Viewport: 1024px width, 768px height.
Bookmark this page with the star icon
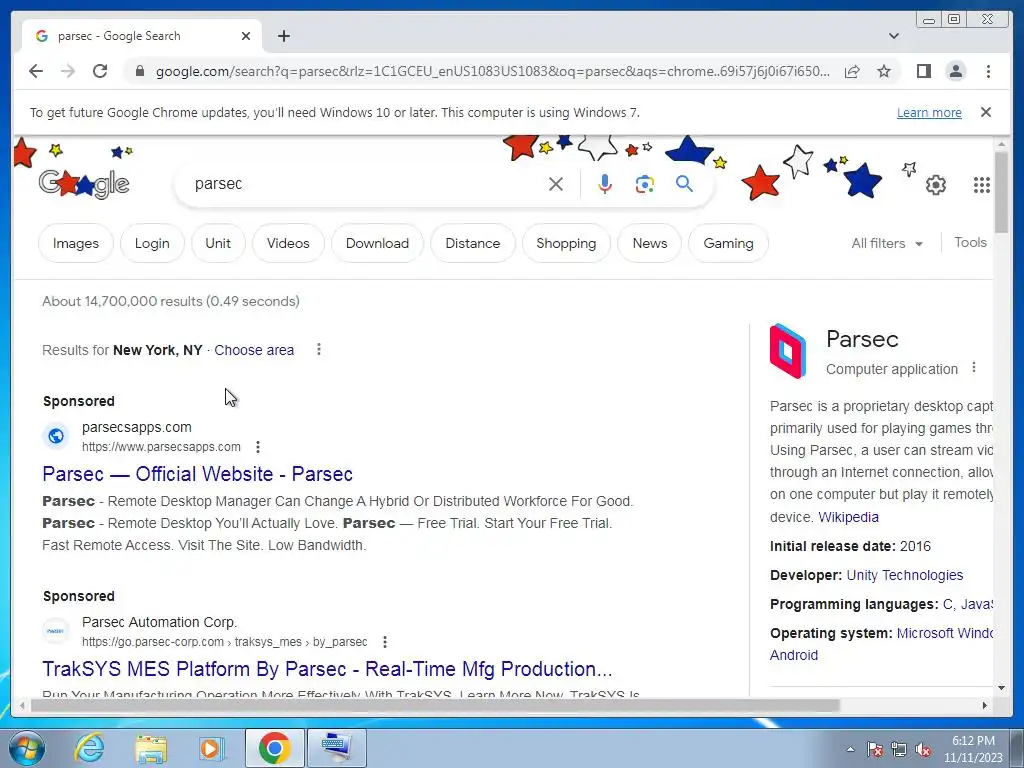[884, 71]
